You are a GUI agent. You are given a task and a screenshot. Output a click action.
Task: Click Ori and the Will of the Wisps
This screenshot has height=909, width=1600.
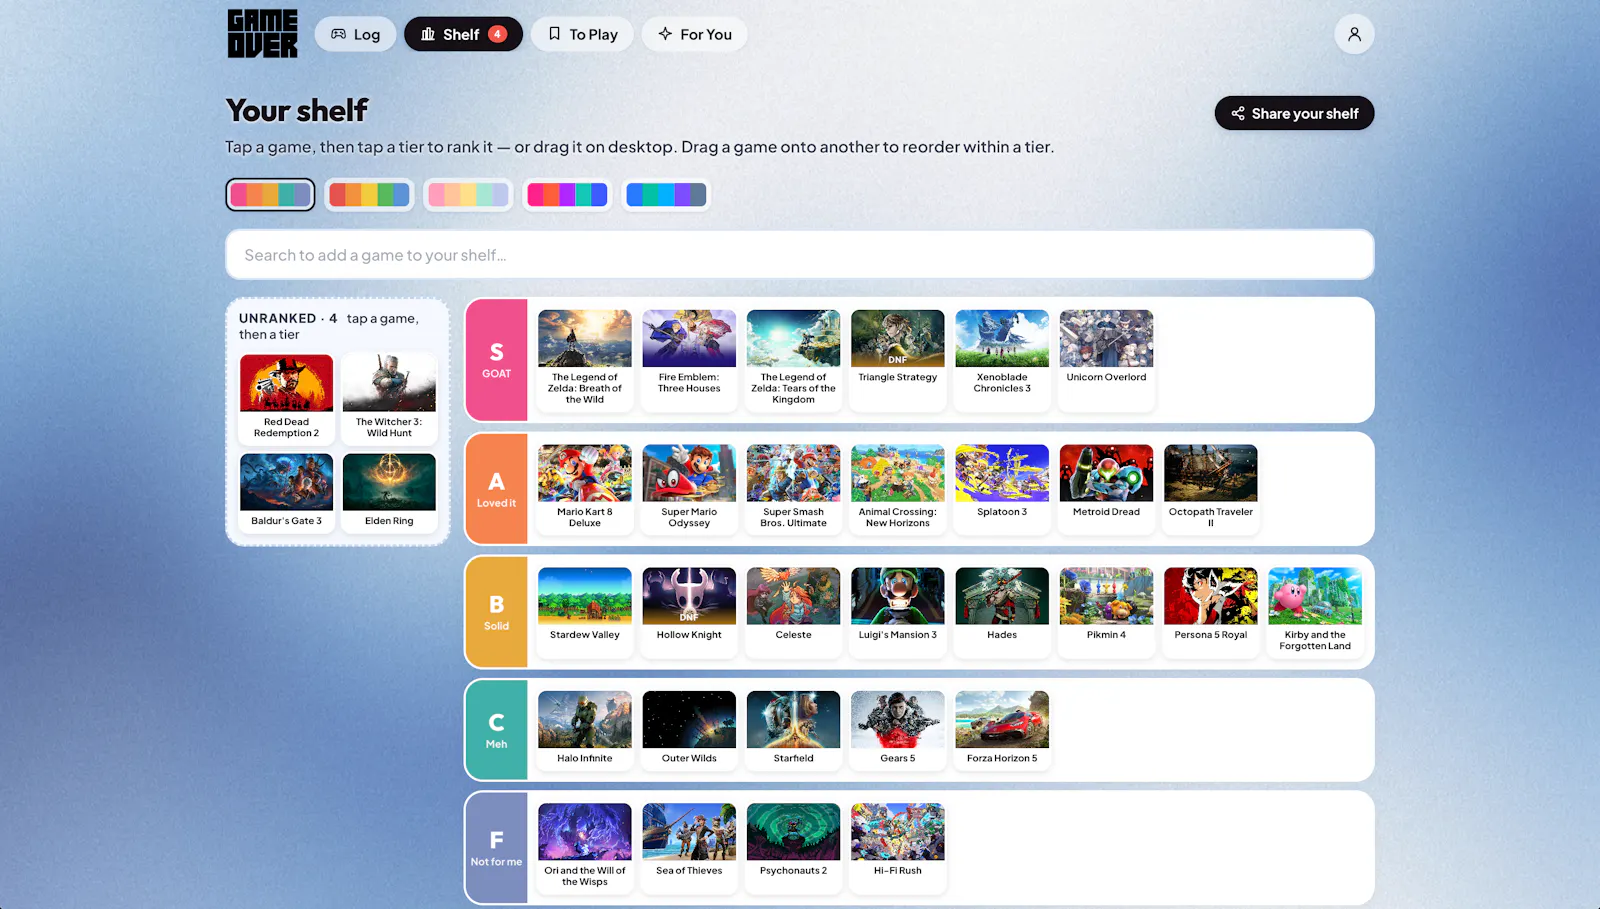click(585, 848)
